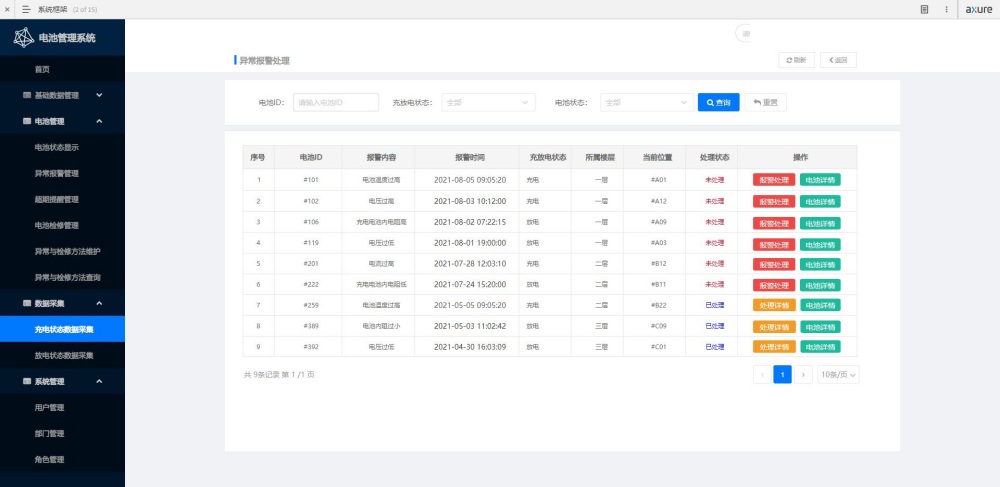Go to previous page arrow

click(x=761, y=375)
